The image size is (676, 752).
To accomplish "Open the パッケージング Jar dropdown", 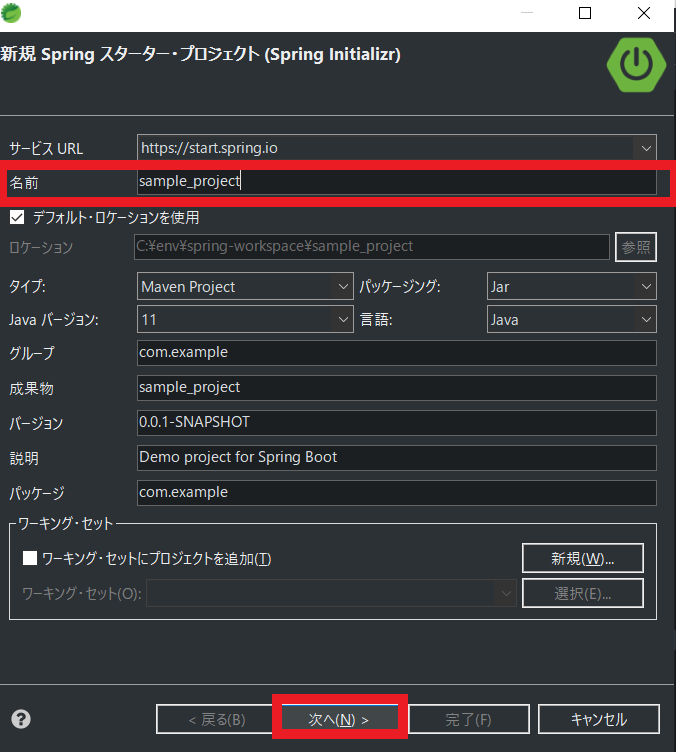I will coord(571,286).
